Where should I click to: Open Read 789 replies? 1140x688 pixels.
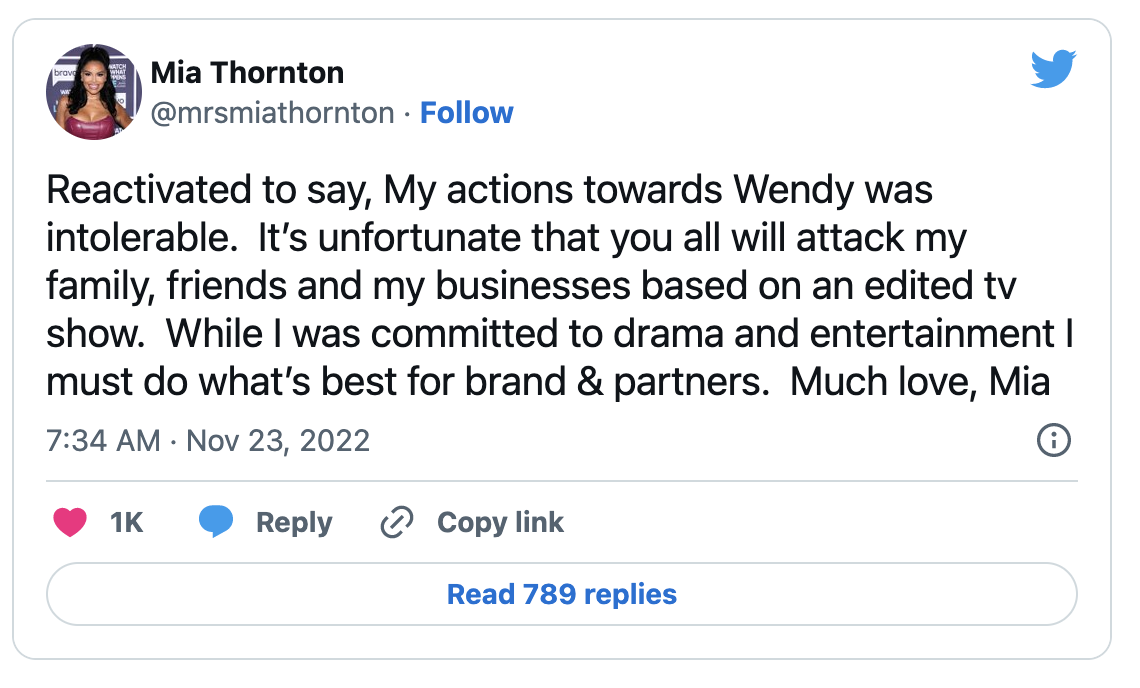coord(562,594)
